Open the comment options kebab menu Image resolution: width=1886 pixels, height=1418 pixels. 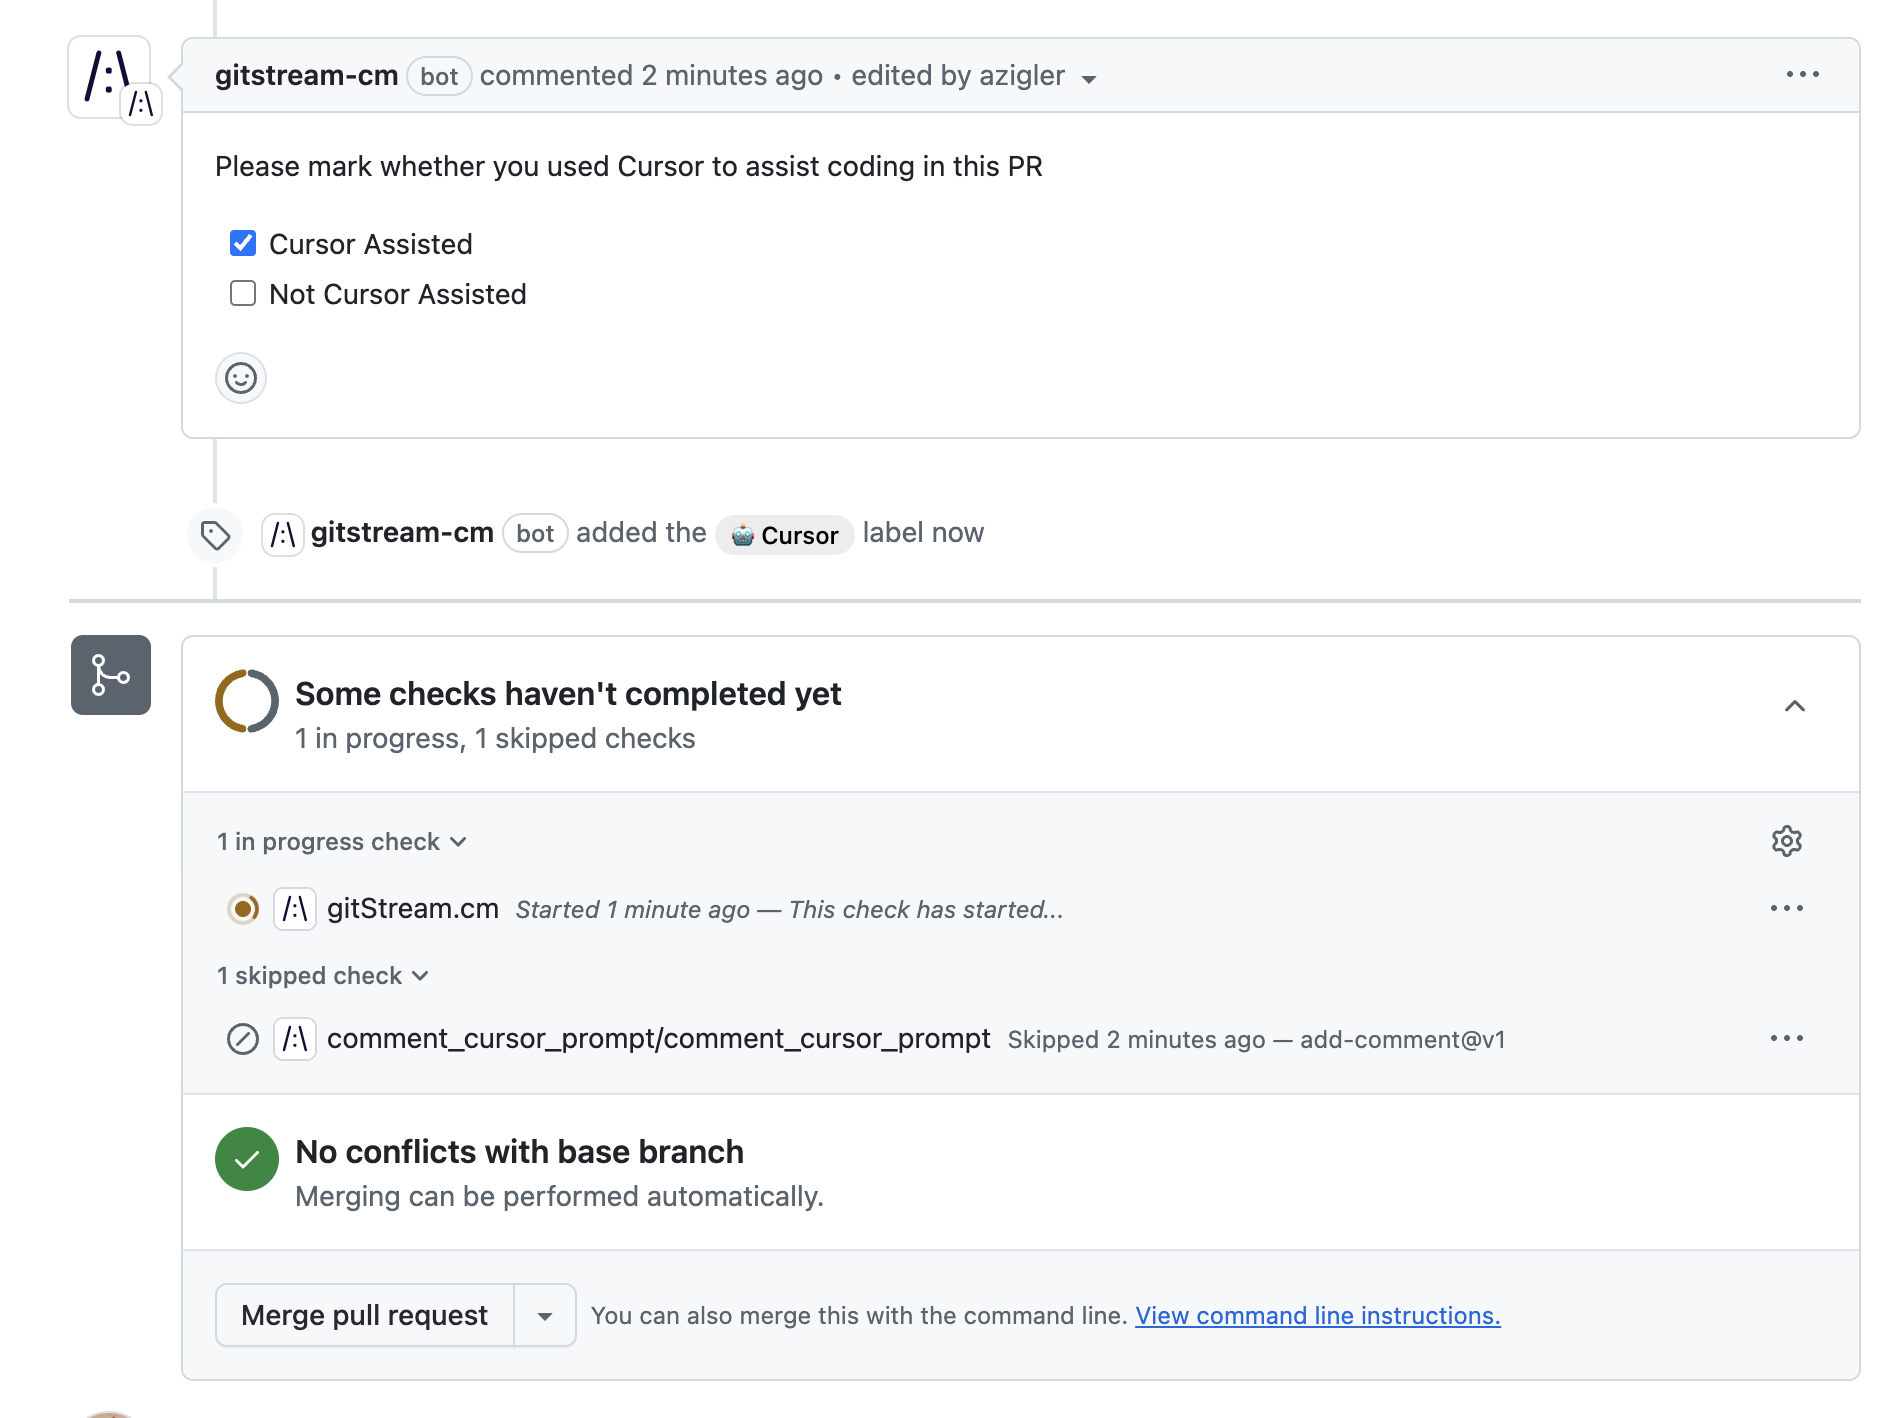[x=1802, y=74]
